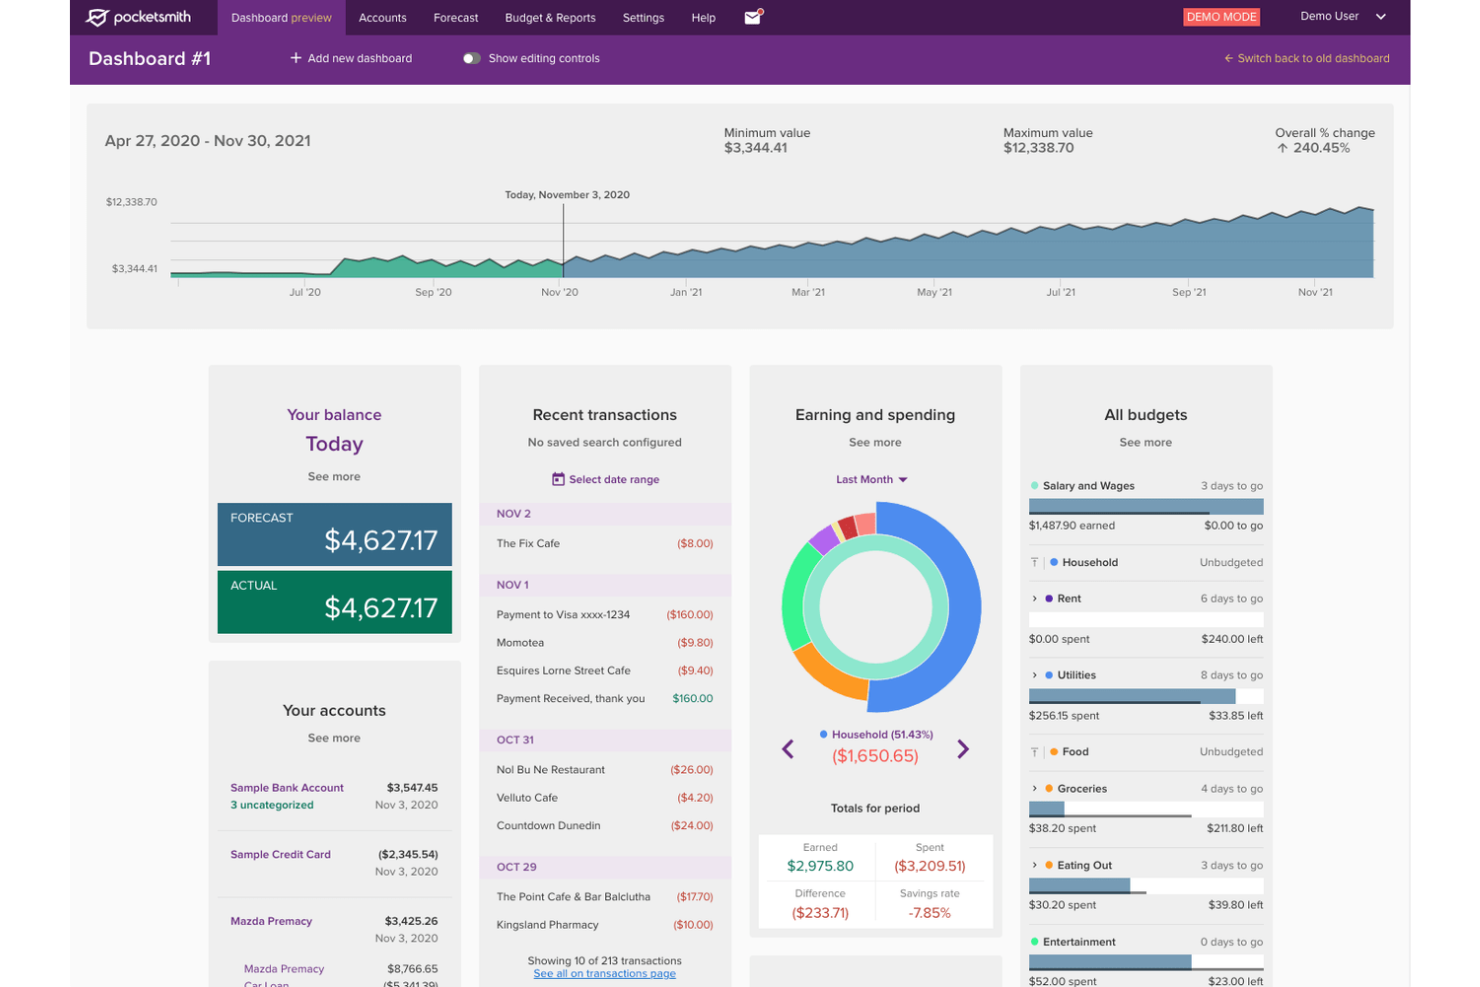Click the calendar icon beside Select date range
This screenshot has height=987, width=1480.
[x=558, y=479]
